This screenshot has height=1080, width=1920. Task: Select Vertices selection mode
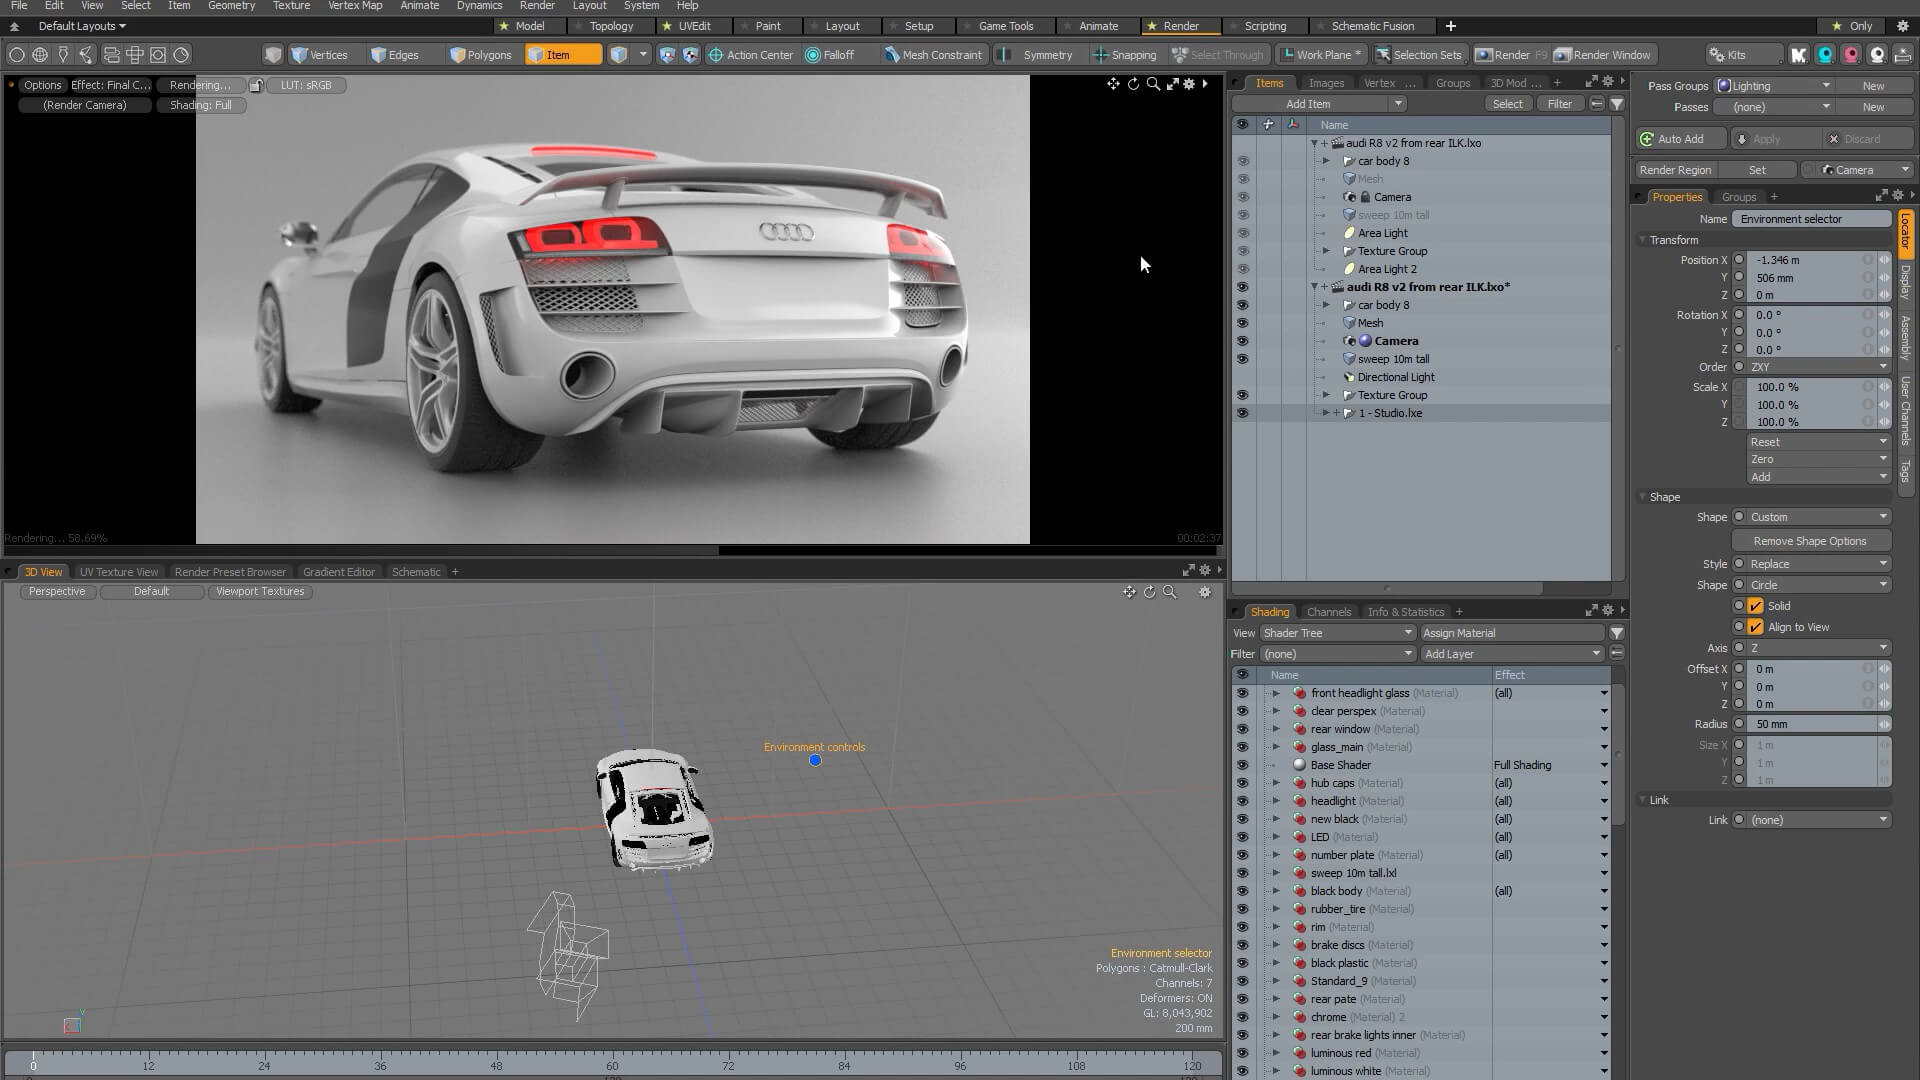[319, 55]
